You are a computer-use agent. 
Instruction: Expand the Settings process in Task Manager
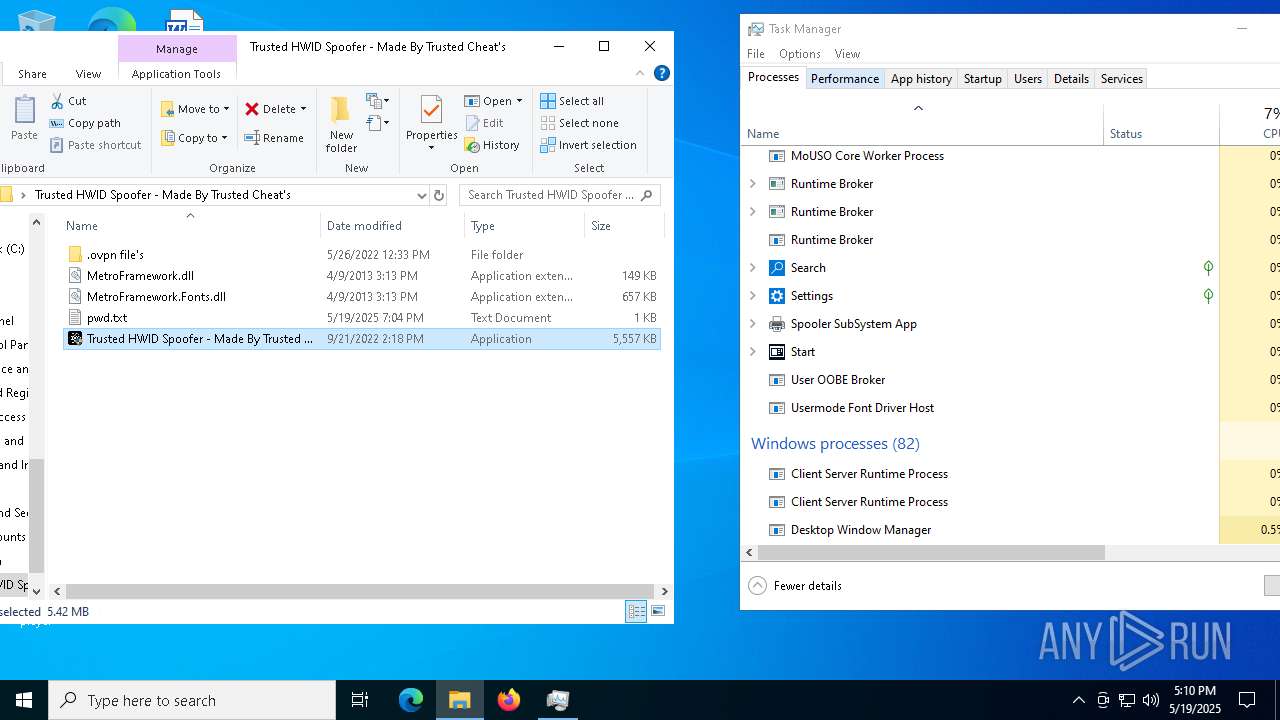(753, 296)
